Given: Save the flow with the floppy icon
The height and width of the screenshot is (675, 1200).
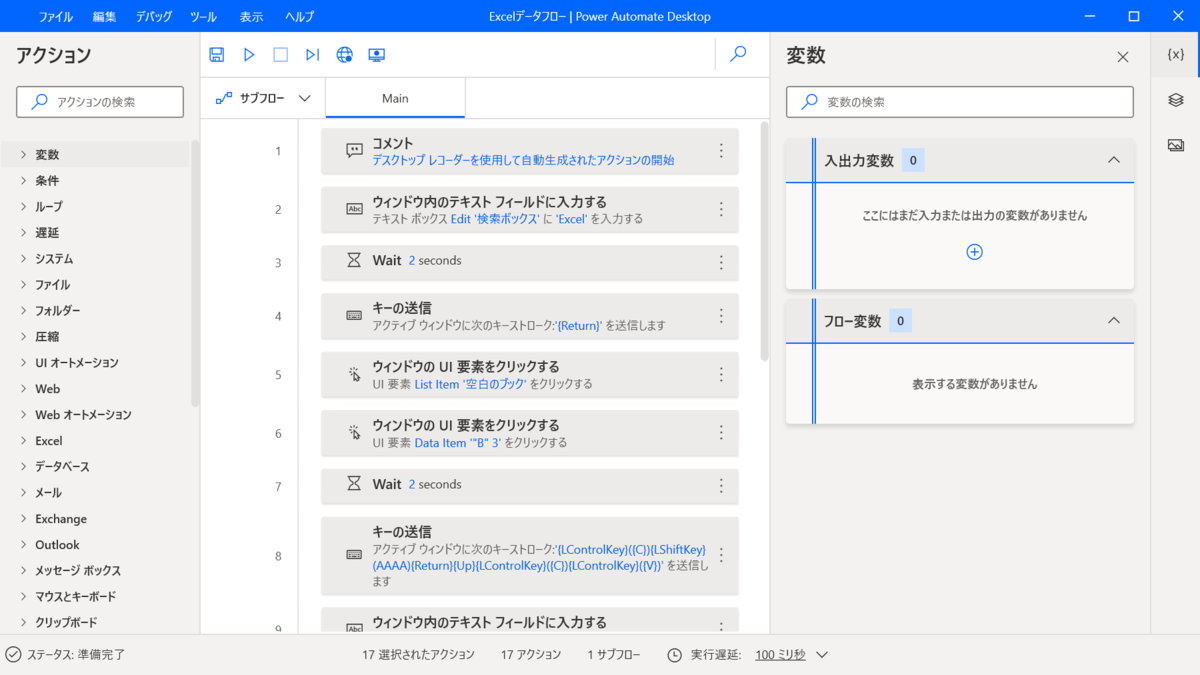Looking at the screenshot, I should pos(217,55).
